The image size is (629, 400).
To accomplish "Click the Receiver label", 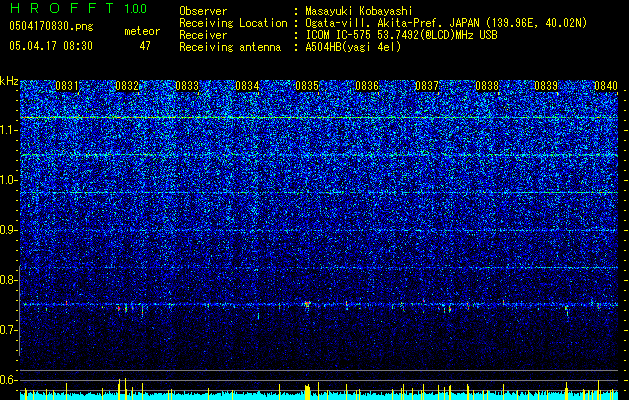I will (x=203, y=35).
